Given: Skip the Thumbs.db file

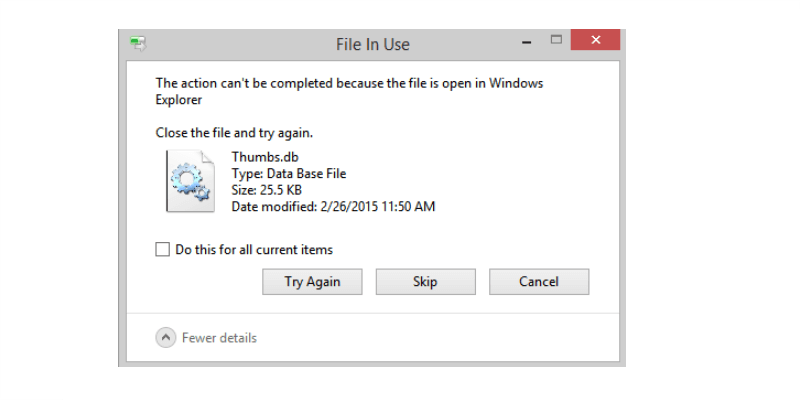Looking at the screenshot, I should pyautogui.click(x=425, y=282).
